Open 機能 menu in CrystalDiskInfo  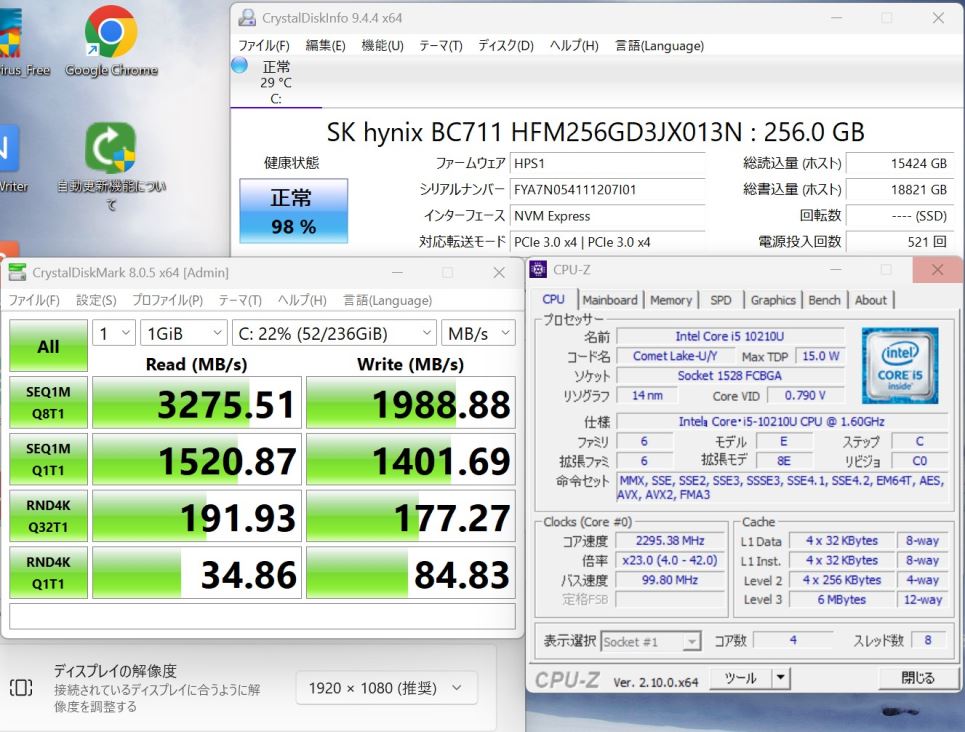[x=382, y=46]
